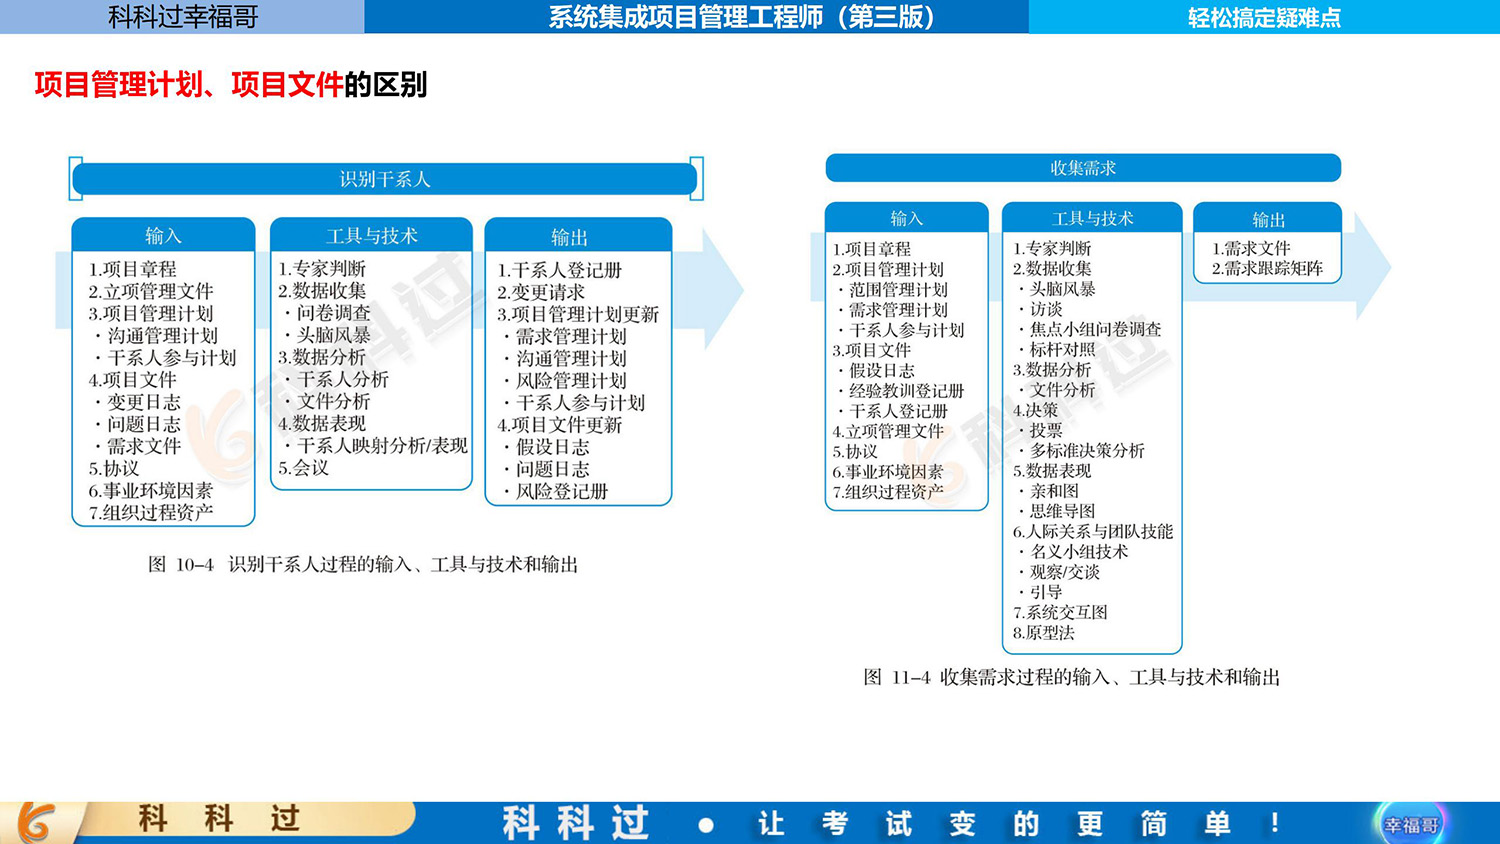Viewport: 1500px width, 844px height.
Task: Click footer slogan 让考试变的更简单!
Action: point(1018,824)
